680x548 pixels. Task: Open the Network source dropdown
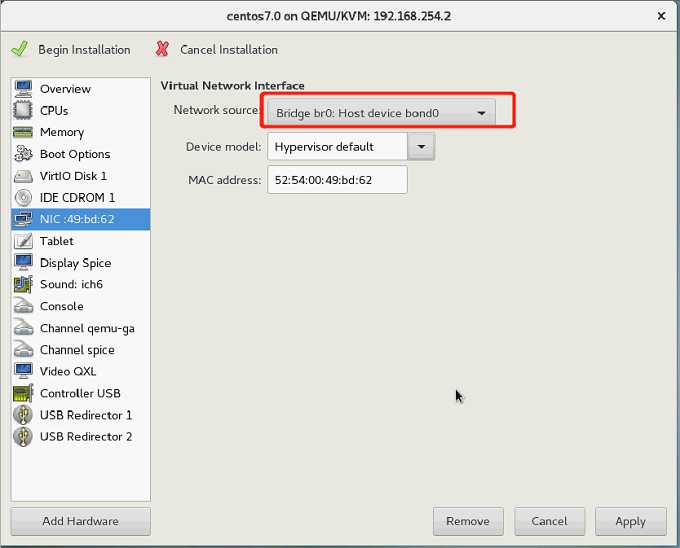pos(381,113)
